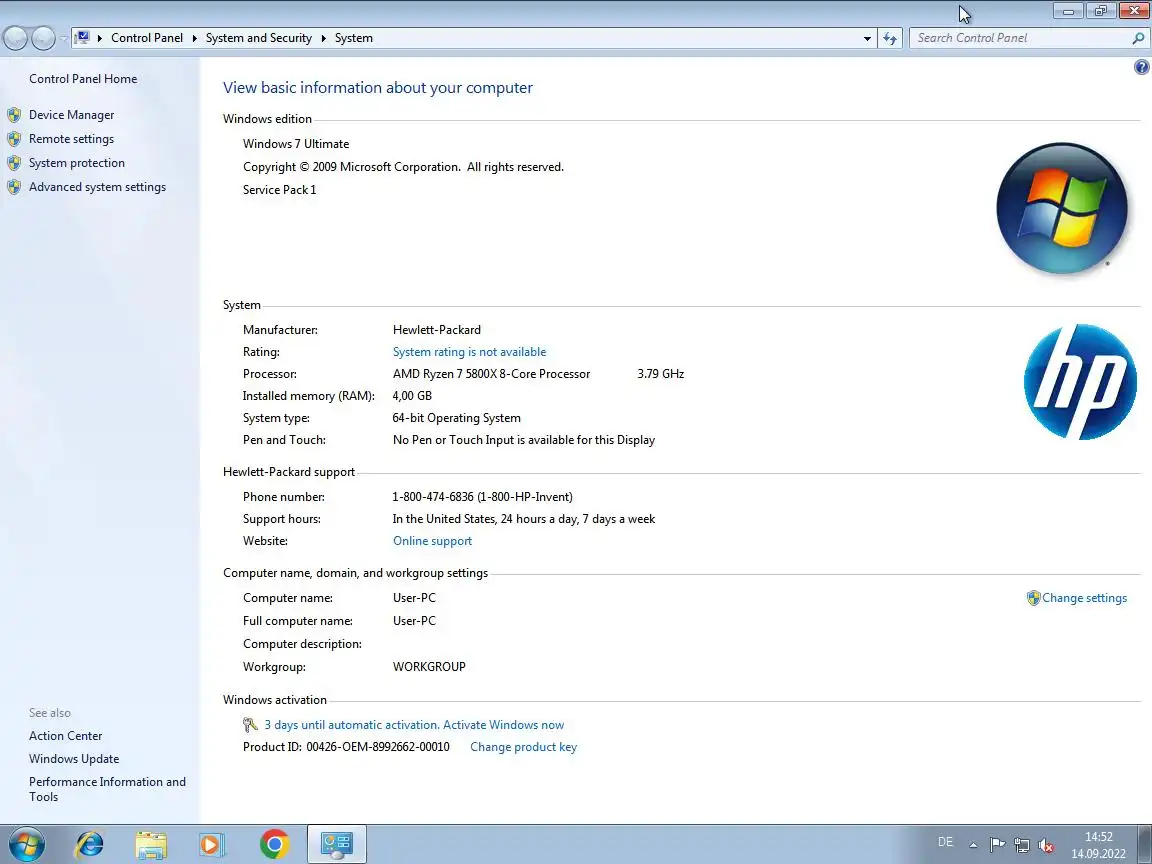Click Change settings link
Screen dimensions: 1152x864
pyautogui.click(x=1084, y=598)
